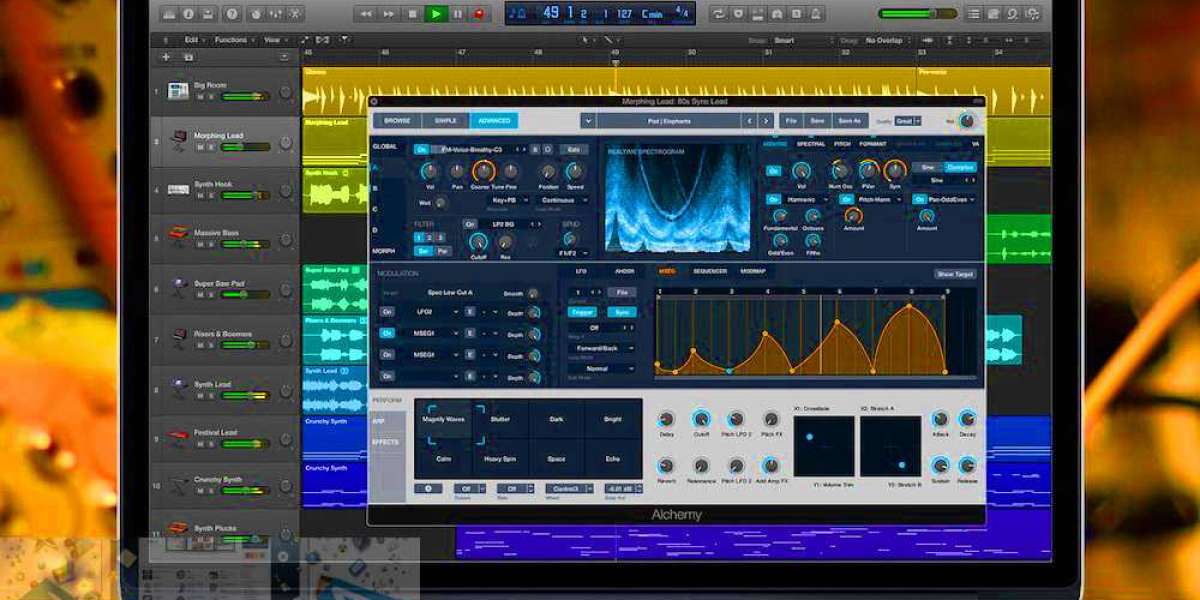Viewport: 1200px width, 600px height.
Task: Click the Show Target button
Action: tap(955, 274)
